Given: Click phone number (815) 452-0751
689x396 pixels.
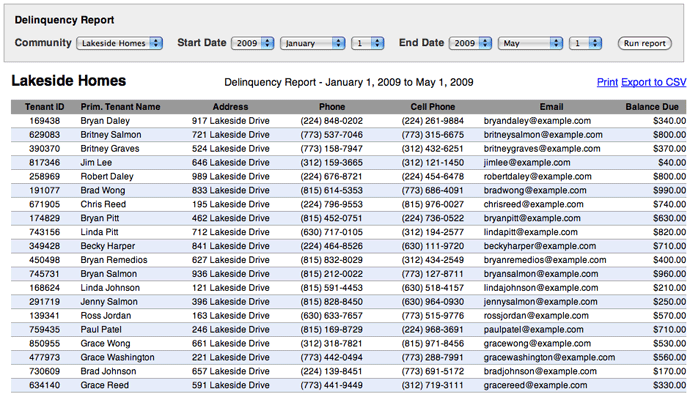Looking at the screenshot, I should pyautogui.click(x=332, y=218).
